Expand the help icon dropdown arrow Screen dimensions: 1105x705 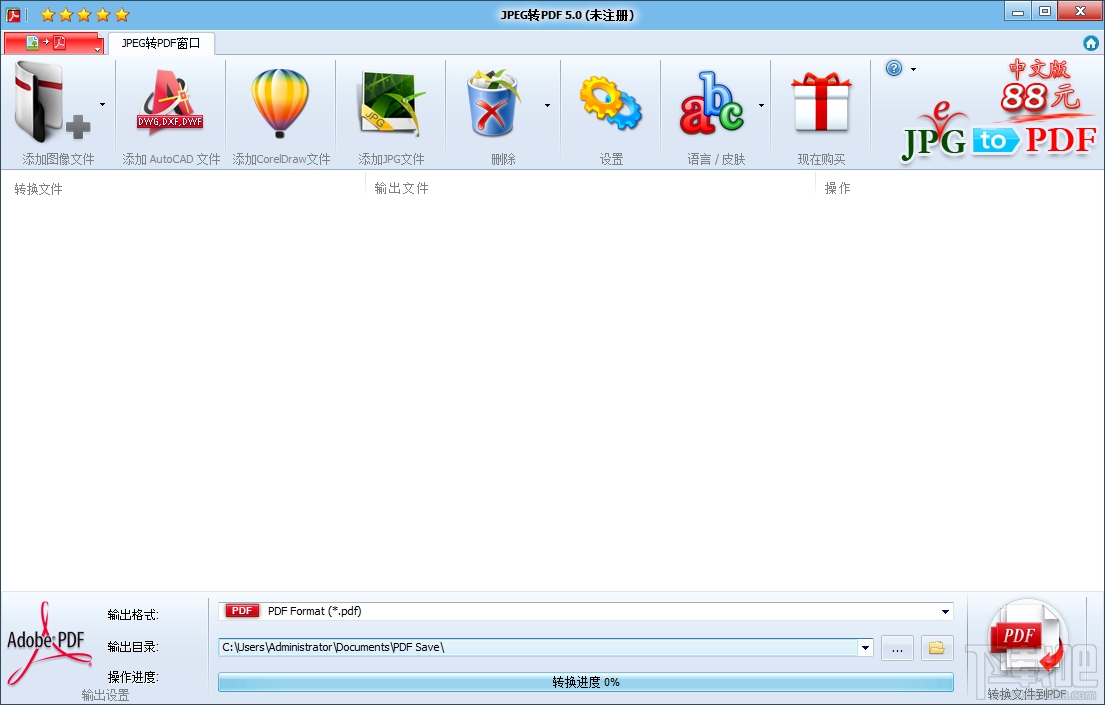pyautogui.click(x=913, y=69)
